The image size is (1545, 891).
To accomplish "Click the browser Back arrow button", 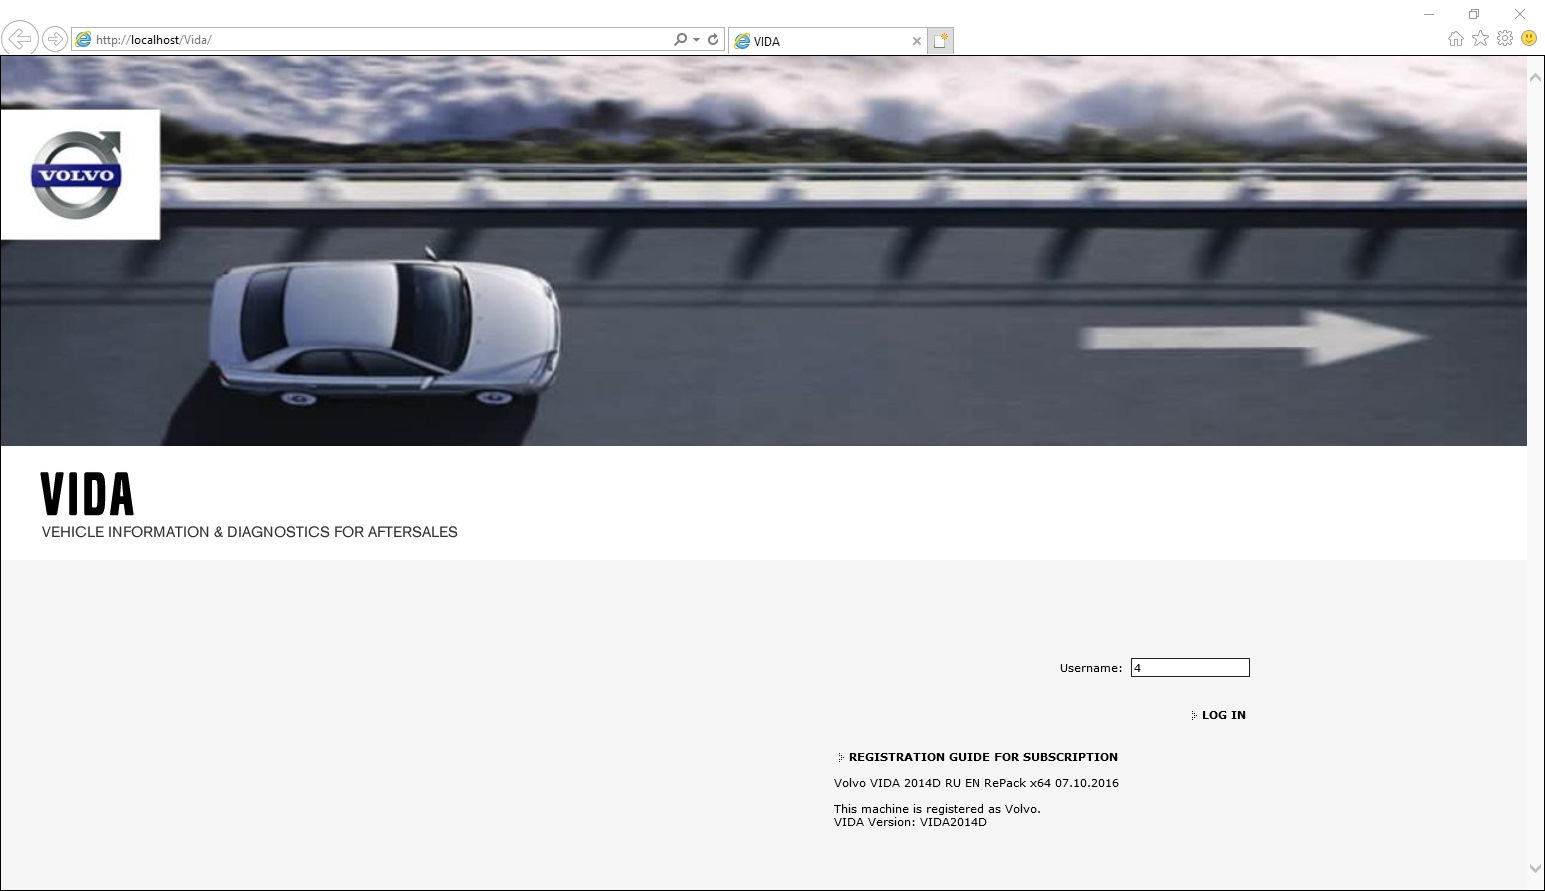I will tap(19, 39).
